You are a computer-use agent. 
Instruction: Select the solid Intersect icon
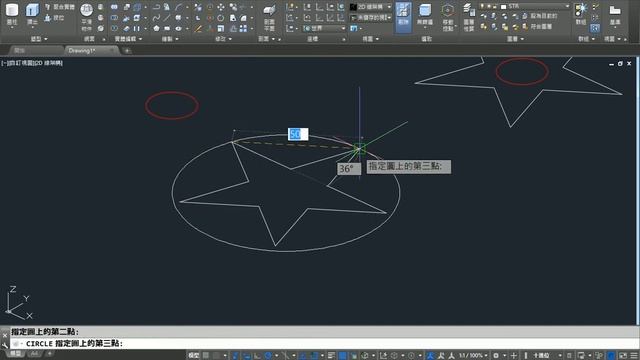[x=114, y=29]
